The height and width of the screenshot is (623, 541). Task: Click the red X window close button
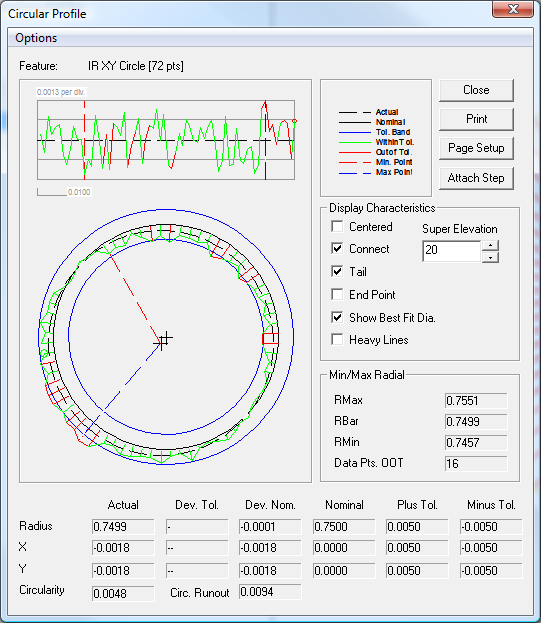(x=513, y=9)
